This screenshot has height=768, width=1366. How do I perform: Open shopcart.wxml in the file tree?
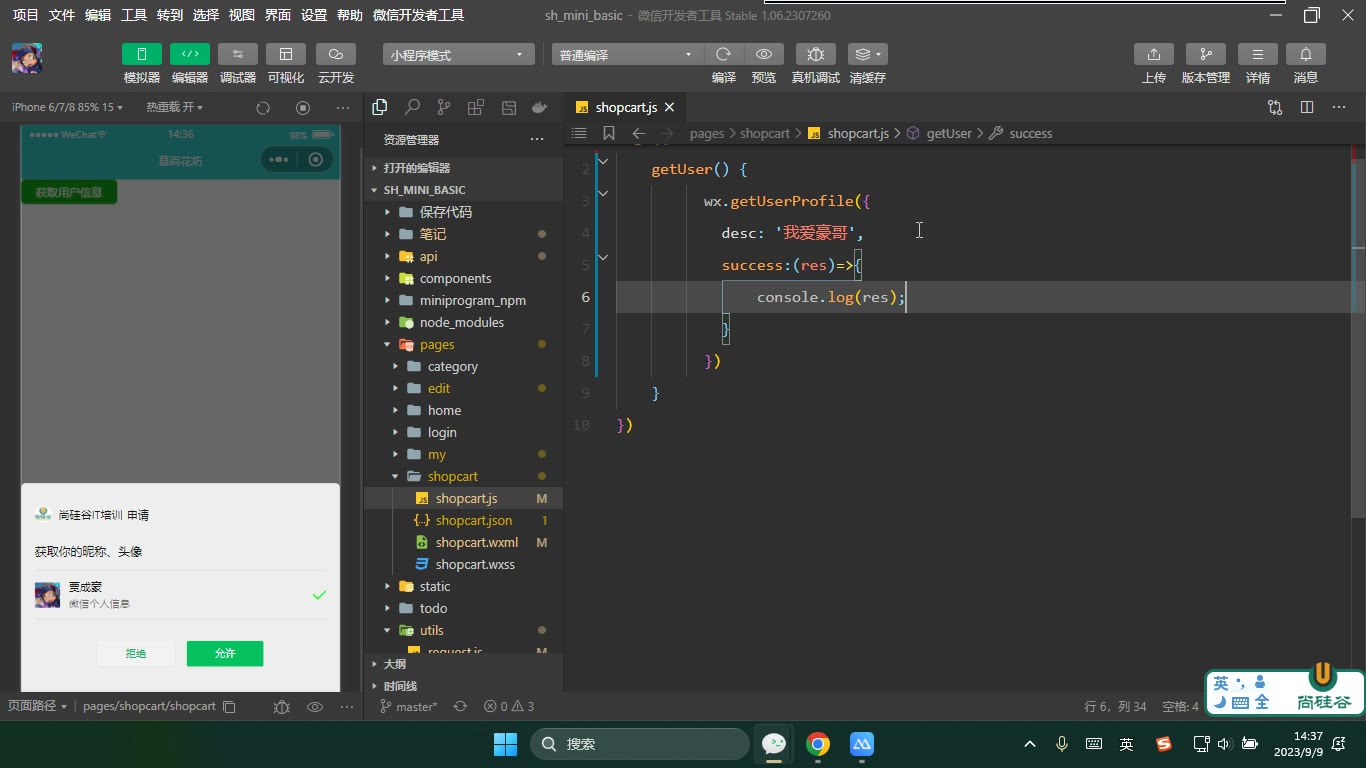476,542
